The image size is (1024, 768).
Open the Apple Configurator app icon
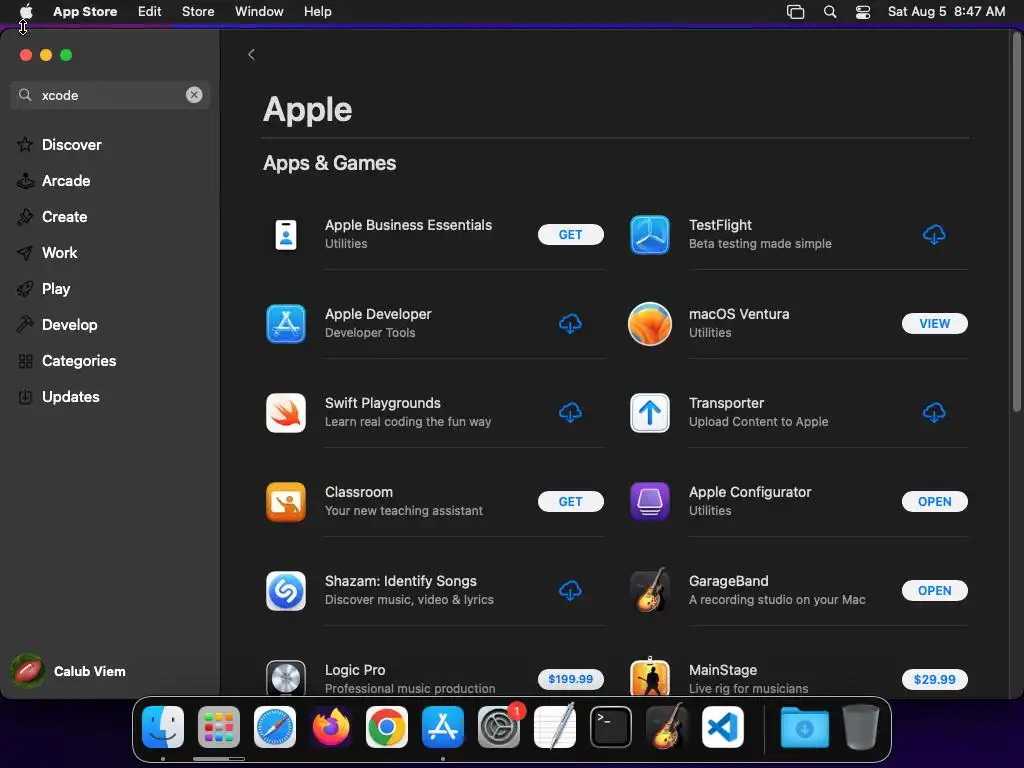click(650, 502)
